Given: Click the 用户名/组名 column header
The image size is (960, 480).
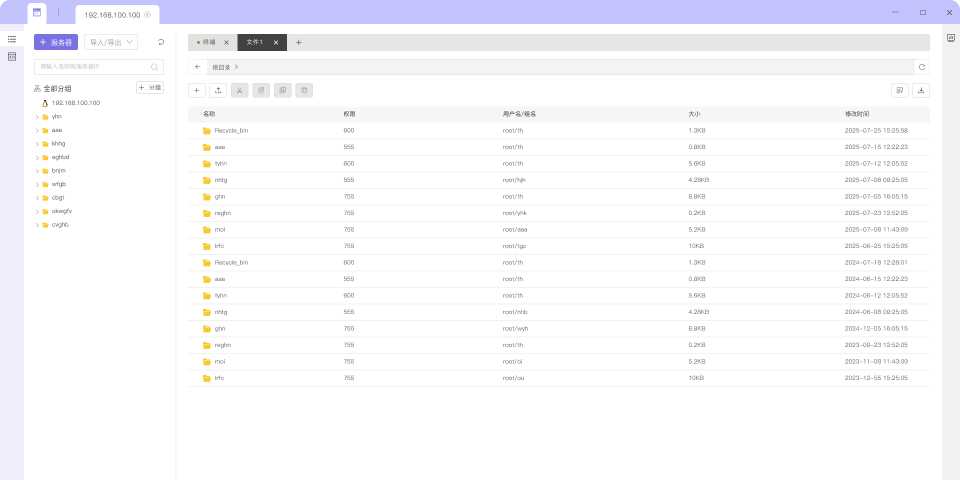Looking at the screenshot, I should (519, 114).
